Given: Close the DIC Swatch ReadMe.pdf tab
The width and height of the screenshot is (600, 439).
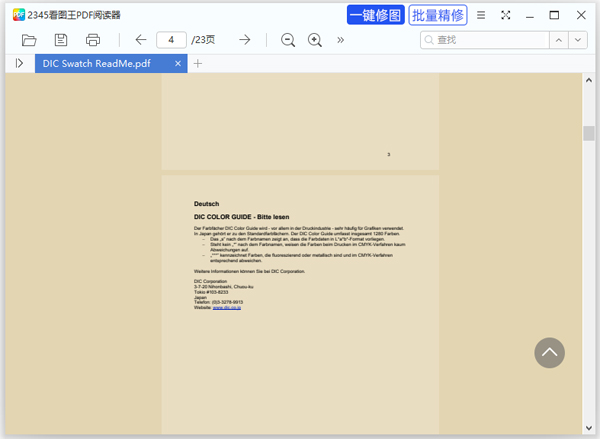Looking at the screenshot, I should (179, 64).
